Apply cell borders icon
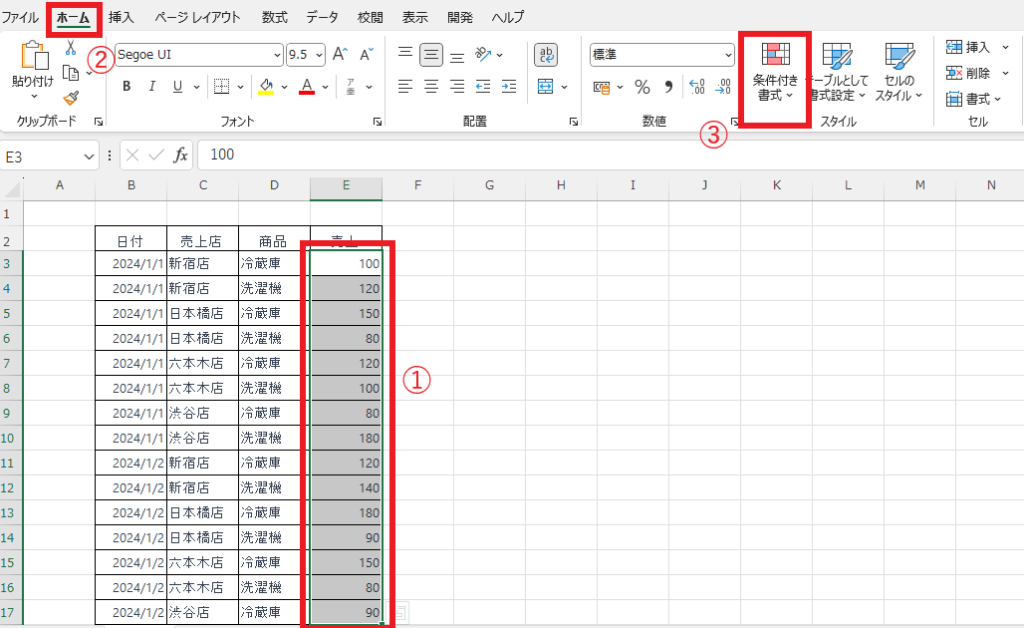Screen dimensions: 1024x628 221,86
